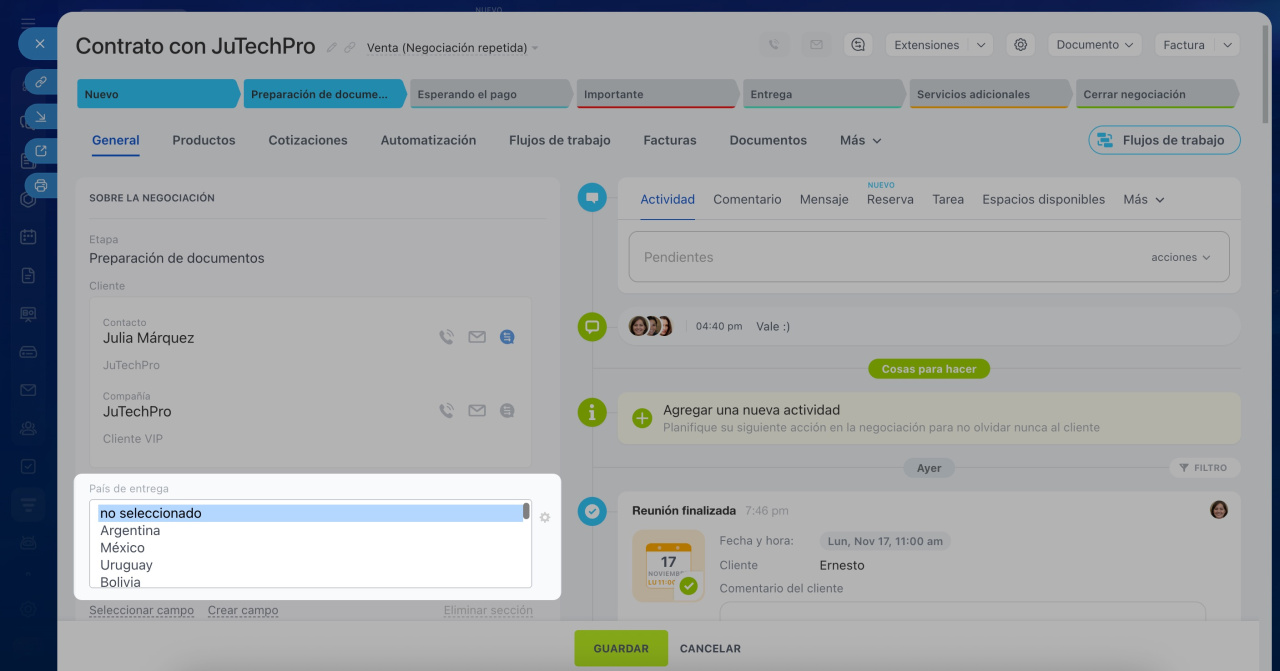Set pipeline stage to Esperando el pago
1280x671 pixels.
click(490, 95)
